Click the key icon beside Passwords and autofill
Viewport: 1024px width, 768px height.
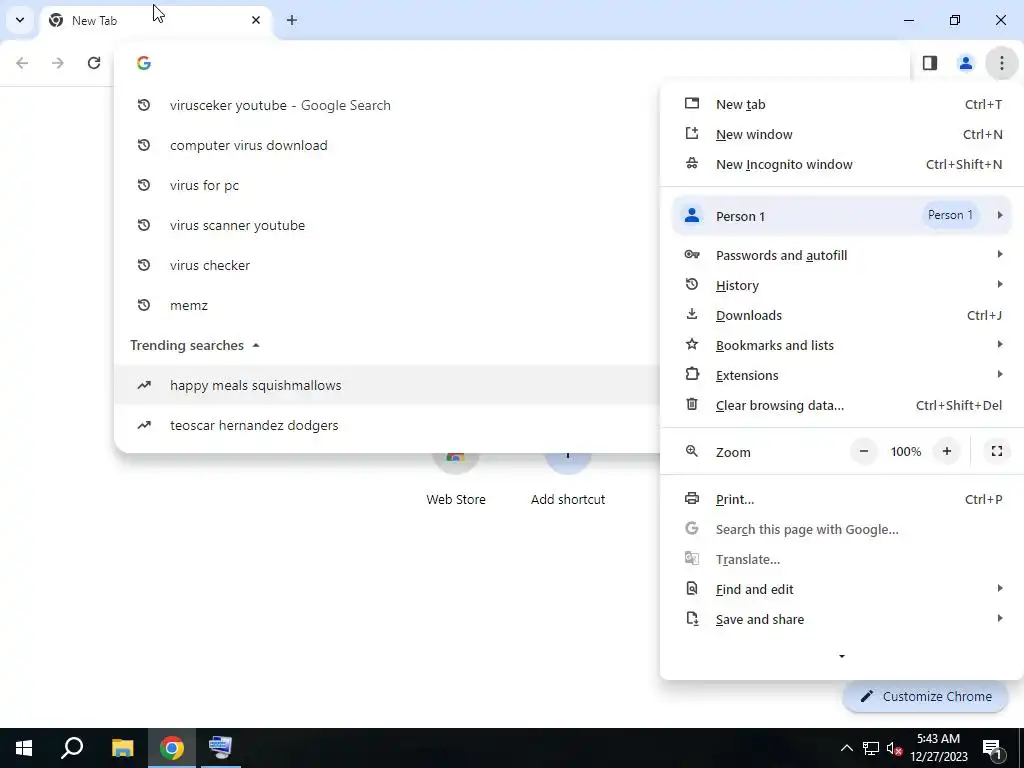coord(692,254)
